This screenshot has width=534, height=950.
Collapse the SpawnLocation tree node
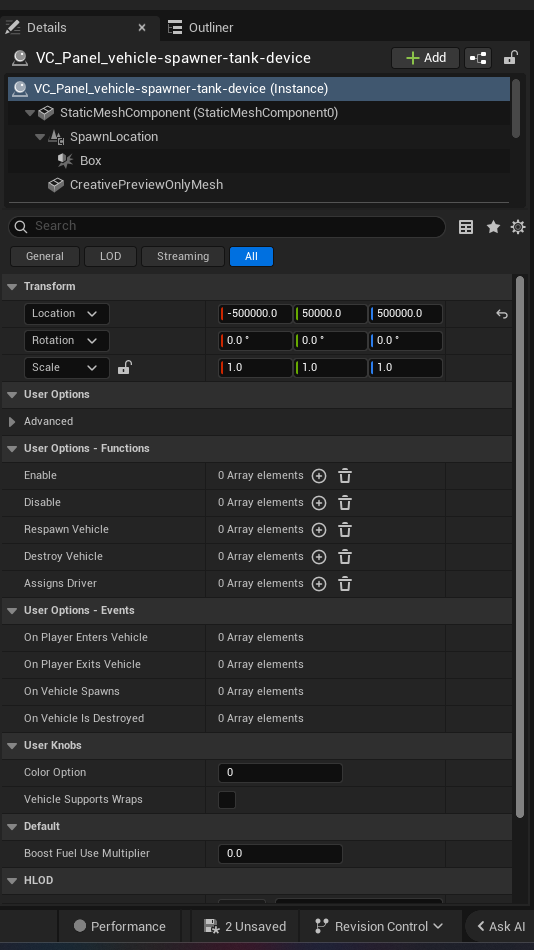(40, 137)
